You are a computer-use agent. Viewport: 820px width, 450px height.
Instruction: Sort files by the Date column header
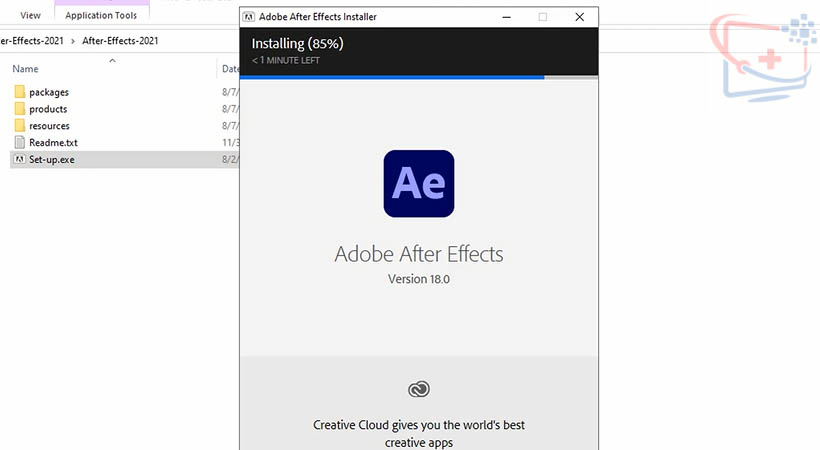230,69
